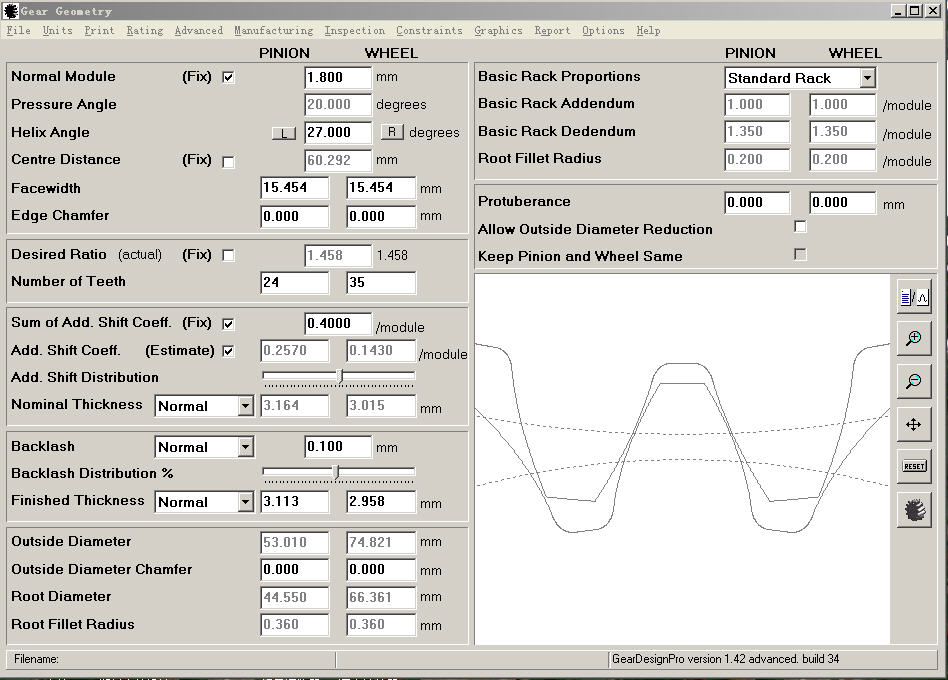Viewport: 948px width, 680px height.
Task: Click the gear icon in the title bar
Action: pyautogui.click(x=10, y=11)
